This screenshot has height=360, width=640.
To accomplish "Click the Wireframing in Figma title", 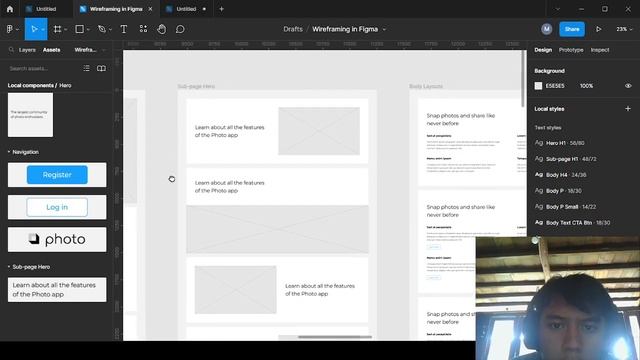I will pos(345,29).
